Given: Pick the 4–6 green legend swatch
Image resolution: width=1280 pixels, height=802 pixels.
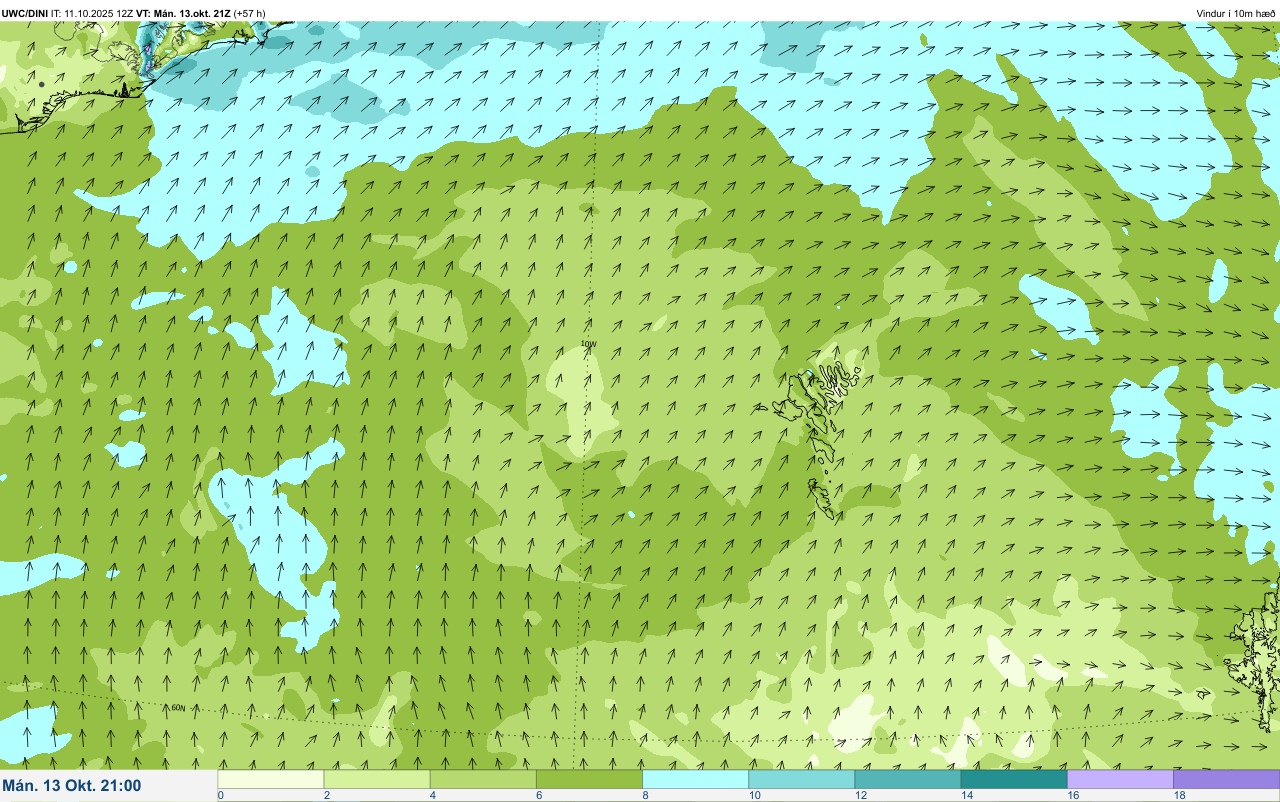Looking at the screenshot, I should pyautogui.click(x=483, y=779).
